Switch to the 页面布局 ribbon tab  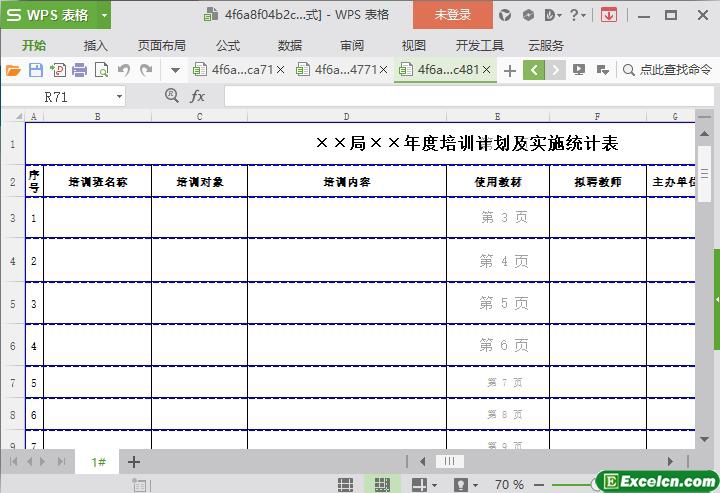point(162,45)
